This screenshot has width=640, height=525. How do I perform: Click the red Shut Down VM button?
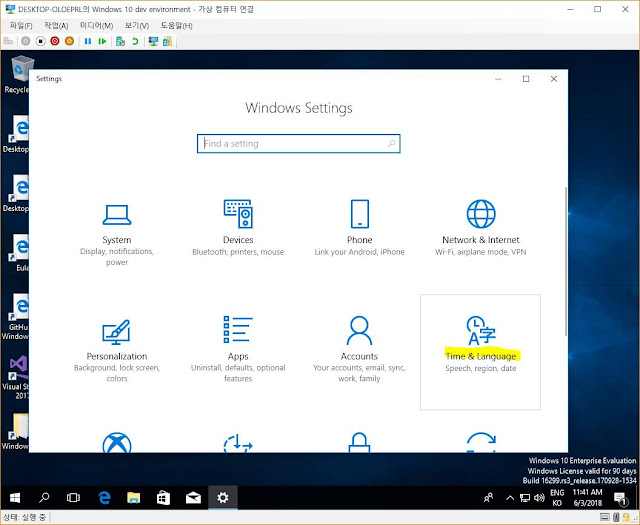click(x=55, y=41)
